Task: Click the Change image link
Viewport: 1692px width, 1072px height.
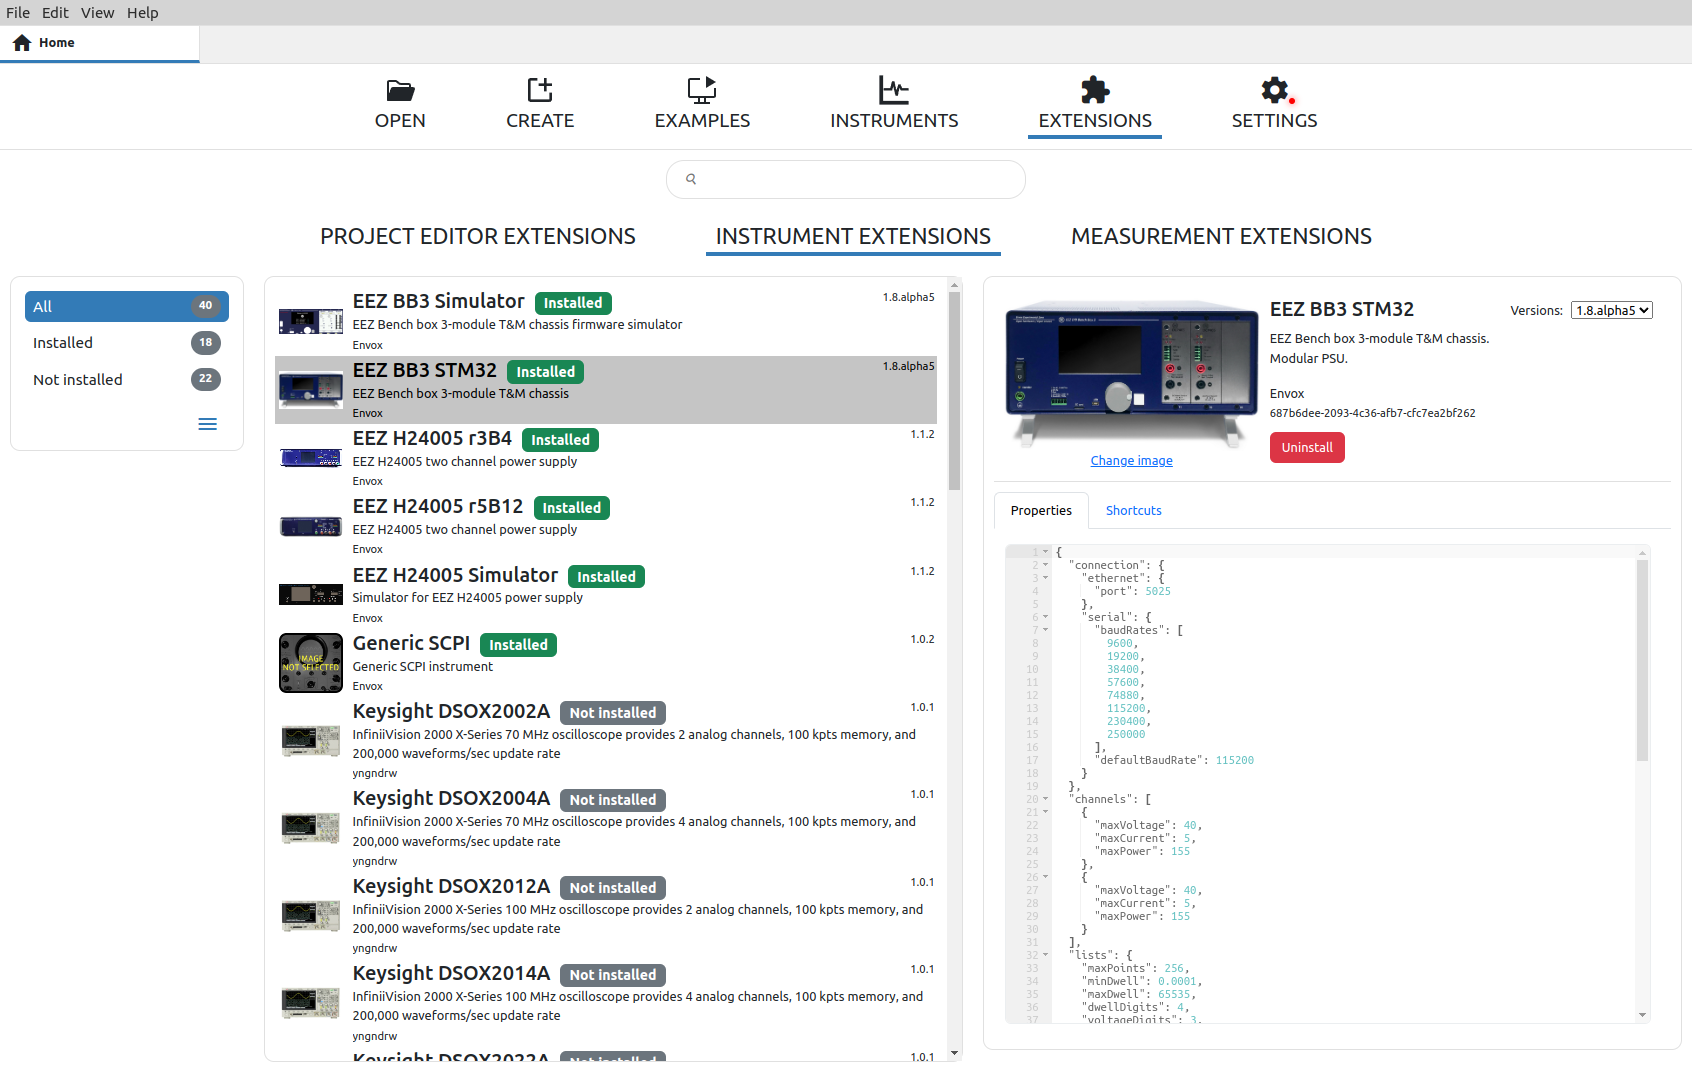Action: (x=1131, y=461)
